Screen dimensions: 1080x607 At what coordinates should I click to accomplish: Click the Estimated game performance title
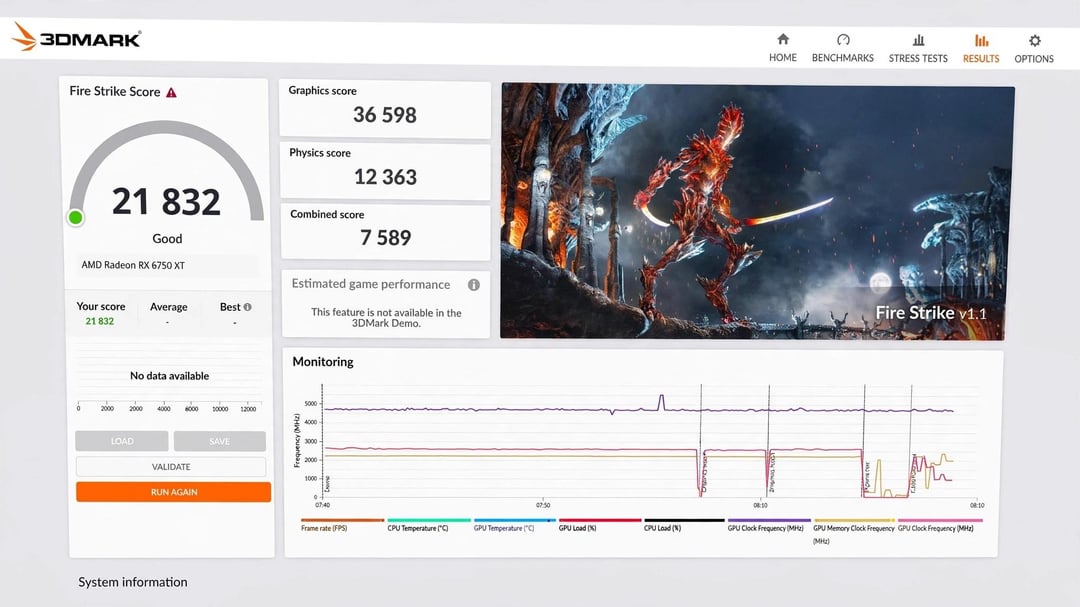371,284
